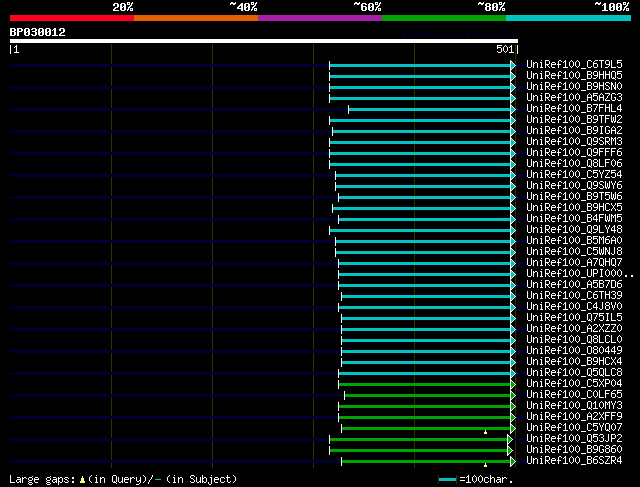Screen dimensions: 640x487
Task: Click the UniRef100_Q5QLC8 label
Action: 574,373
